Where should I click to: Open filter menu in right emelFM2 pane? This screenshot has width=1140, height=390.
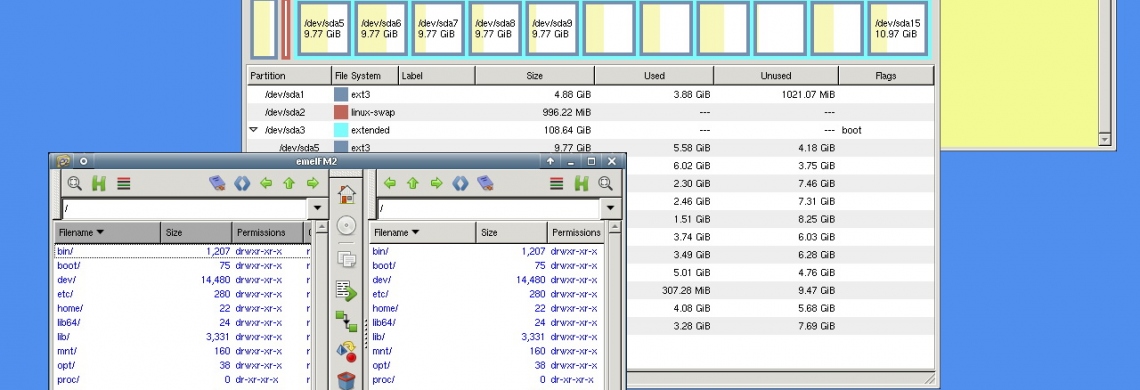(557, 183)
